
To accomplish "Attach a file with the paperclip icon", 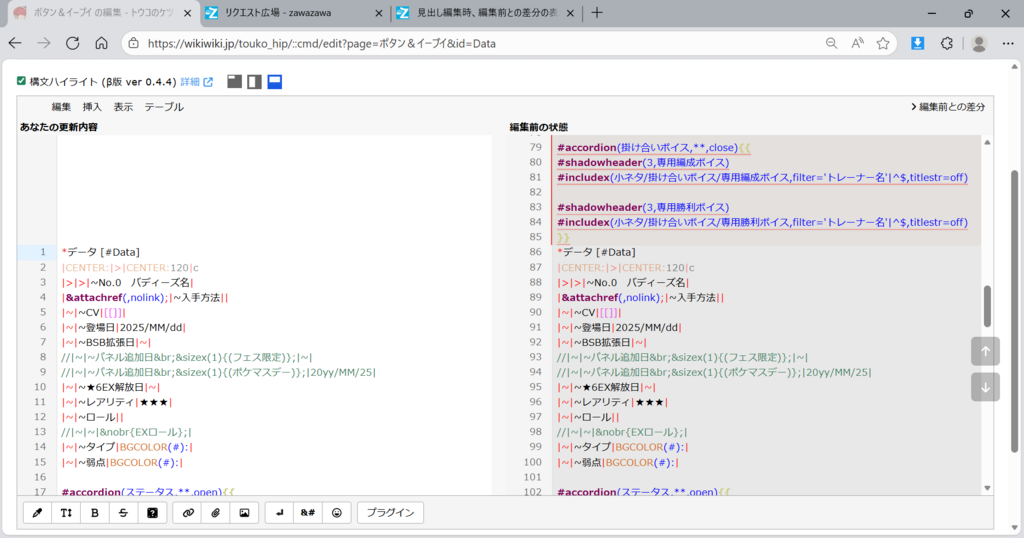I will 215,513.
